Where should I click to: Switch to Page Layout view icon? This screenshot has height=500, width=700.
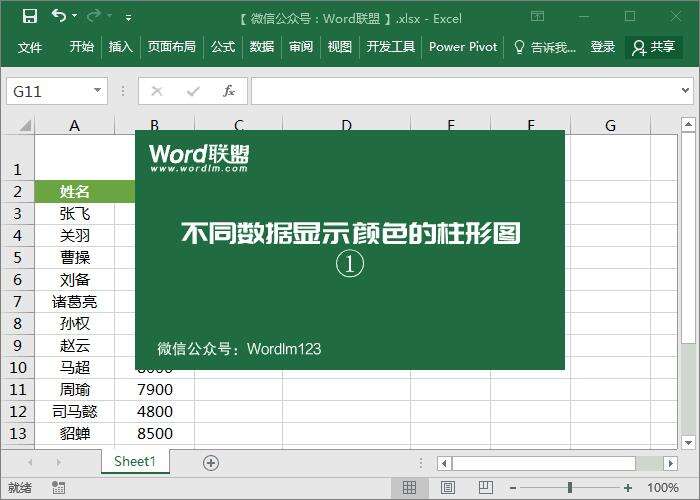[x=448, y=488]
